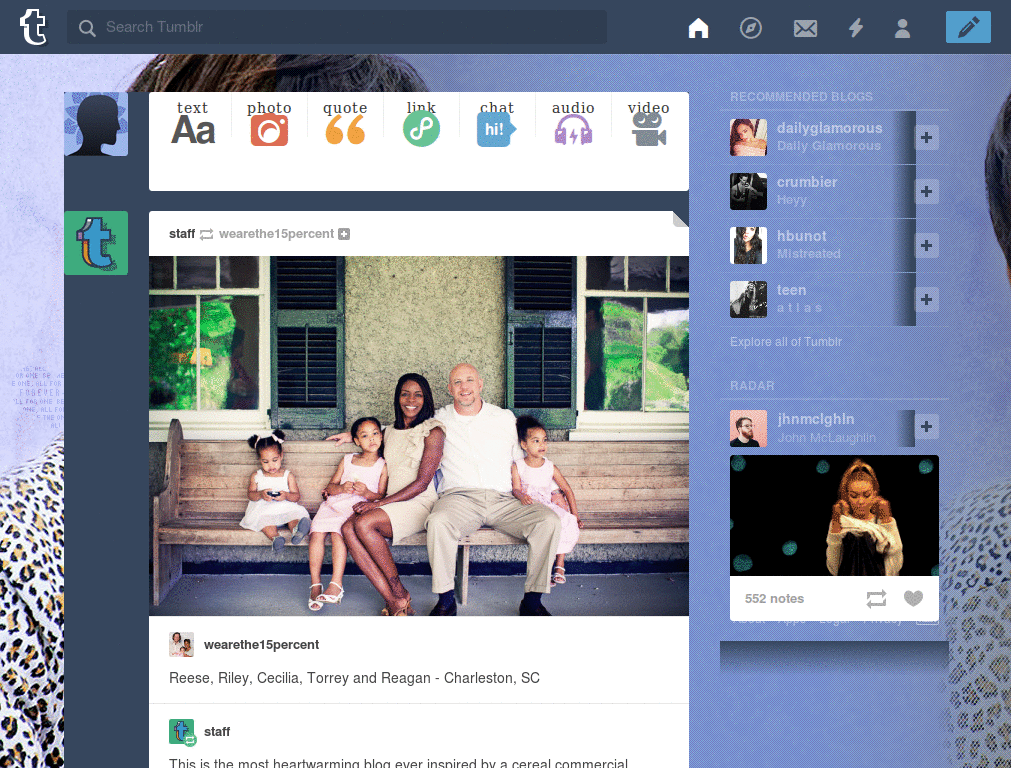1024x768 pixels.
Task: Follow dailyglamorous with plus button
Action: click(x=926, y=137)
